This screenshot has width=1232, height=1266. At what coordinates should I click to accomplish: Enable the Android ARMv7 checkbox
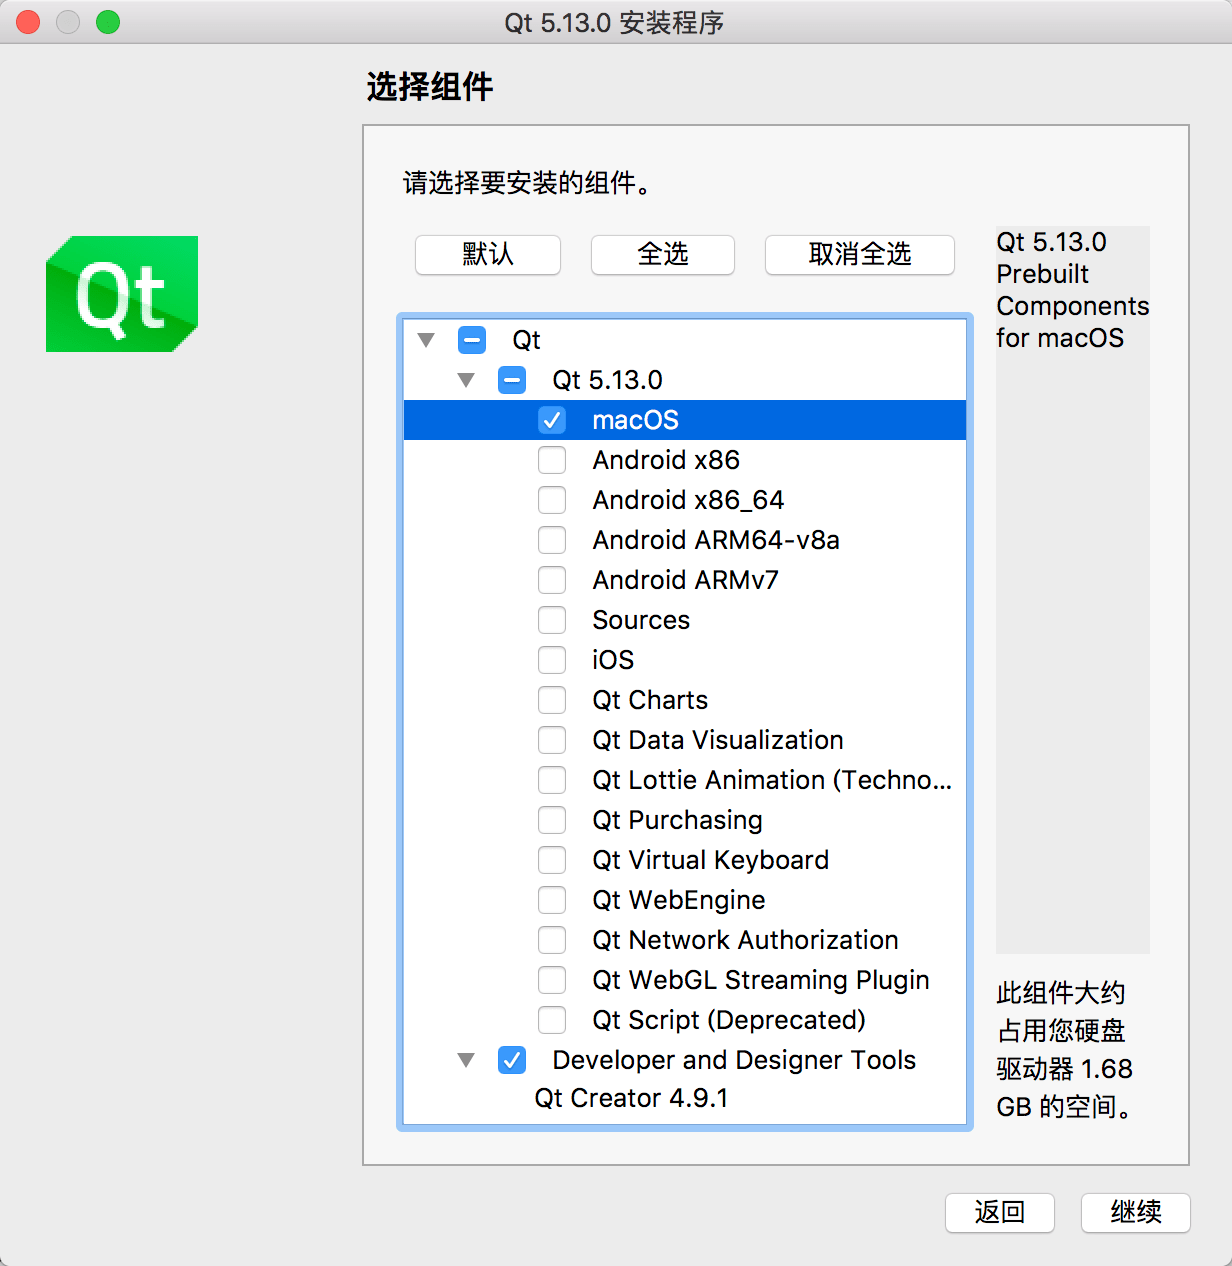[552, 580]
